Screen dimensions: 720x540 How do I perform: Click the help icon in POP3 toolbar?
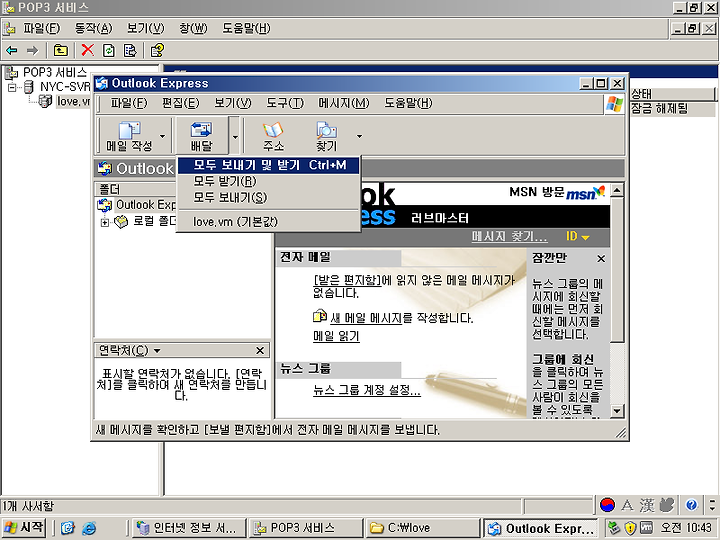pyautogui.click(x=157, y=50)
